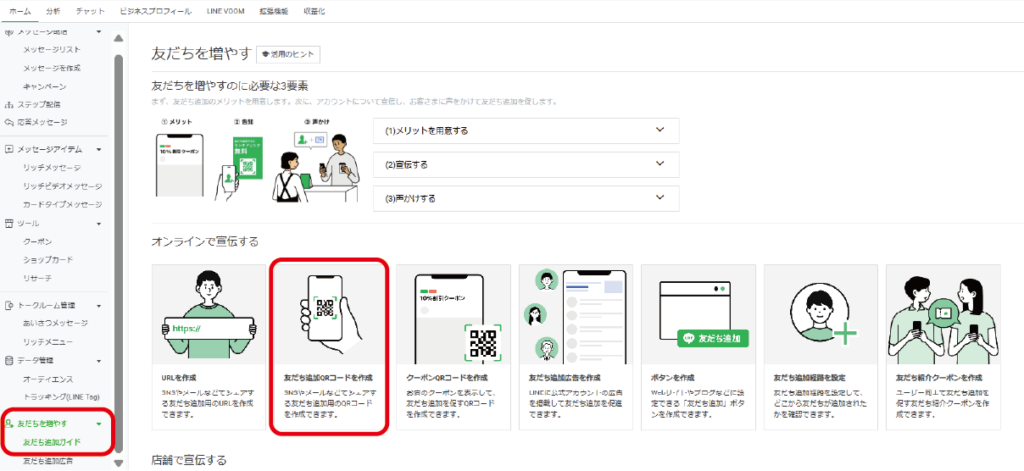The width and height of the screenshot is (1024, 471).
Task: Open カードタイプメッセージ sidebar item
Action: tap(62, 204)
